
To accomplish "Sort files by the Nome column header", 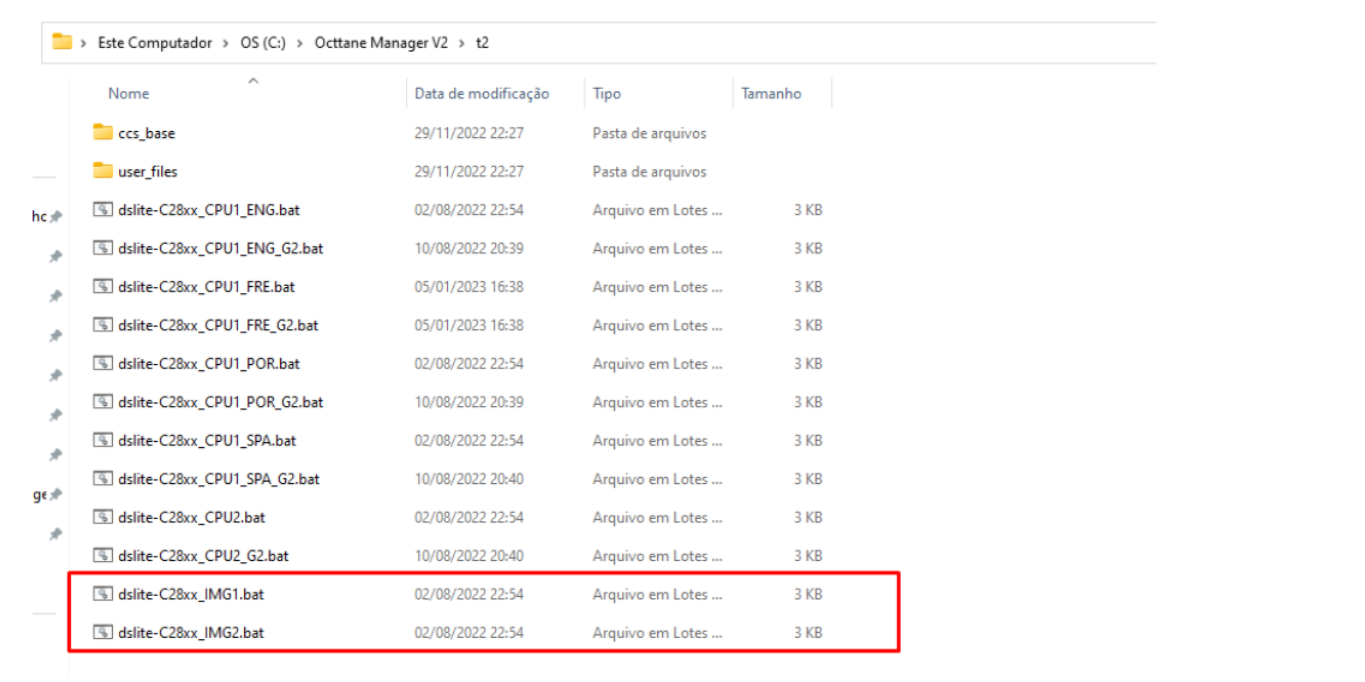I will pyautogui.click(x=129, y=94).
